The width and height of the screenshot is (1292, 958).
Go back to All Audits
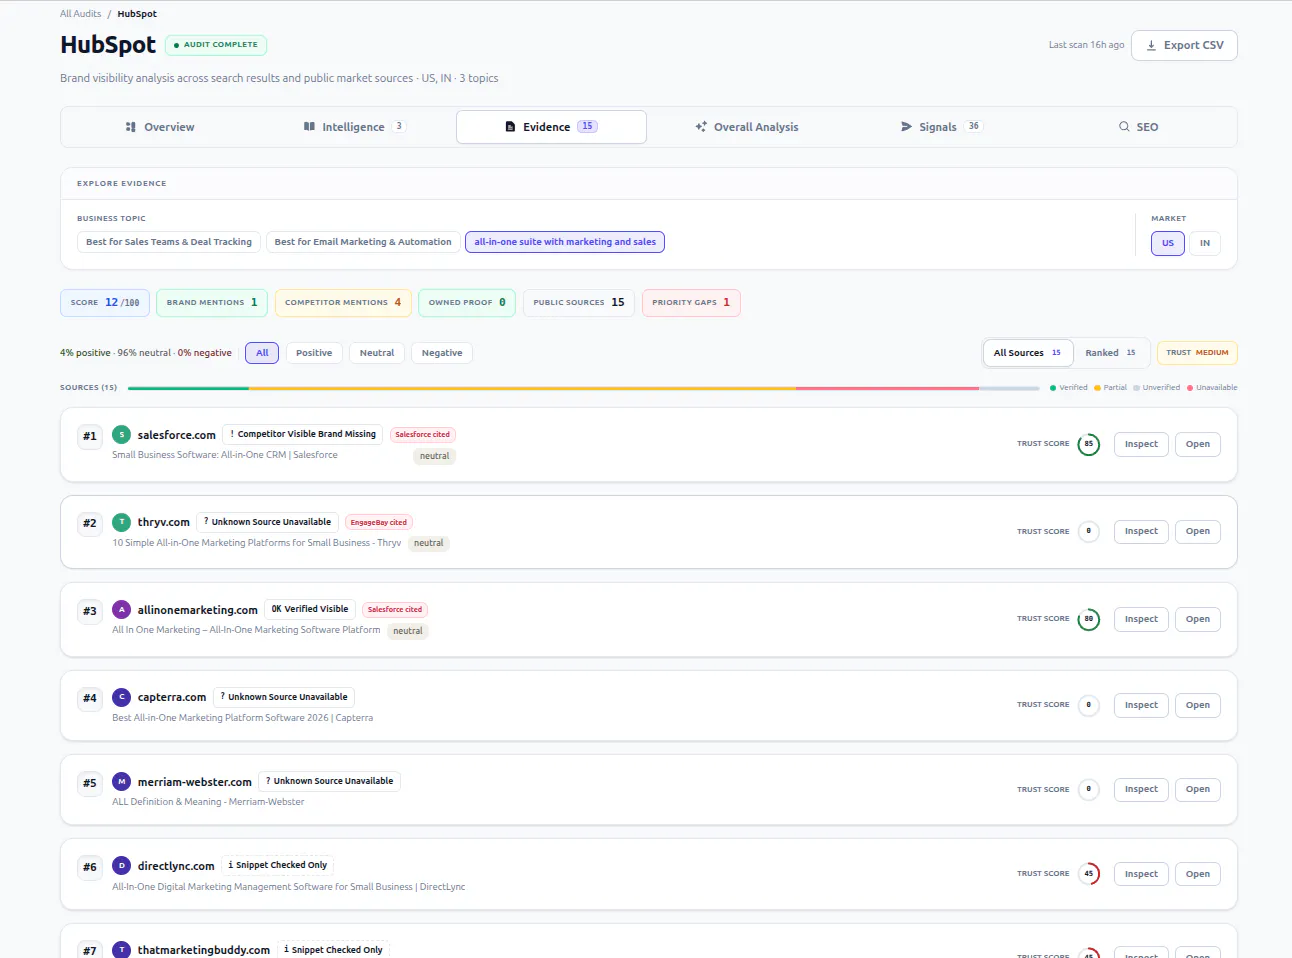pos(80,14)
